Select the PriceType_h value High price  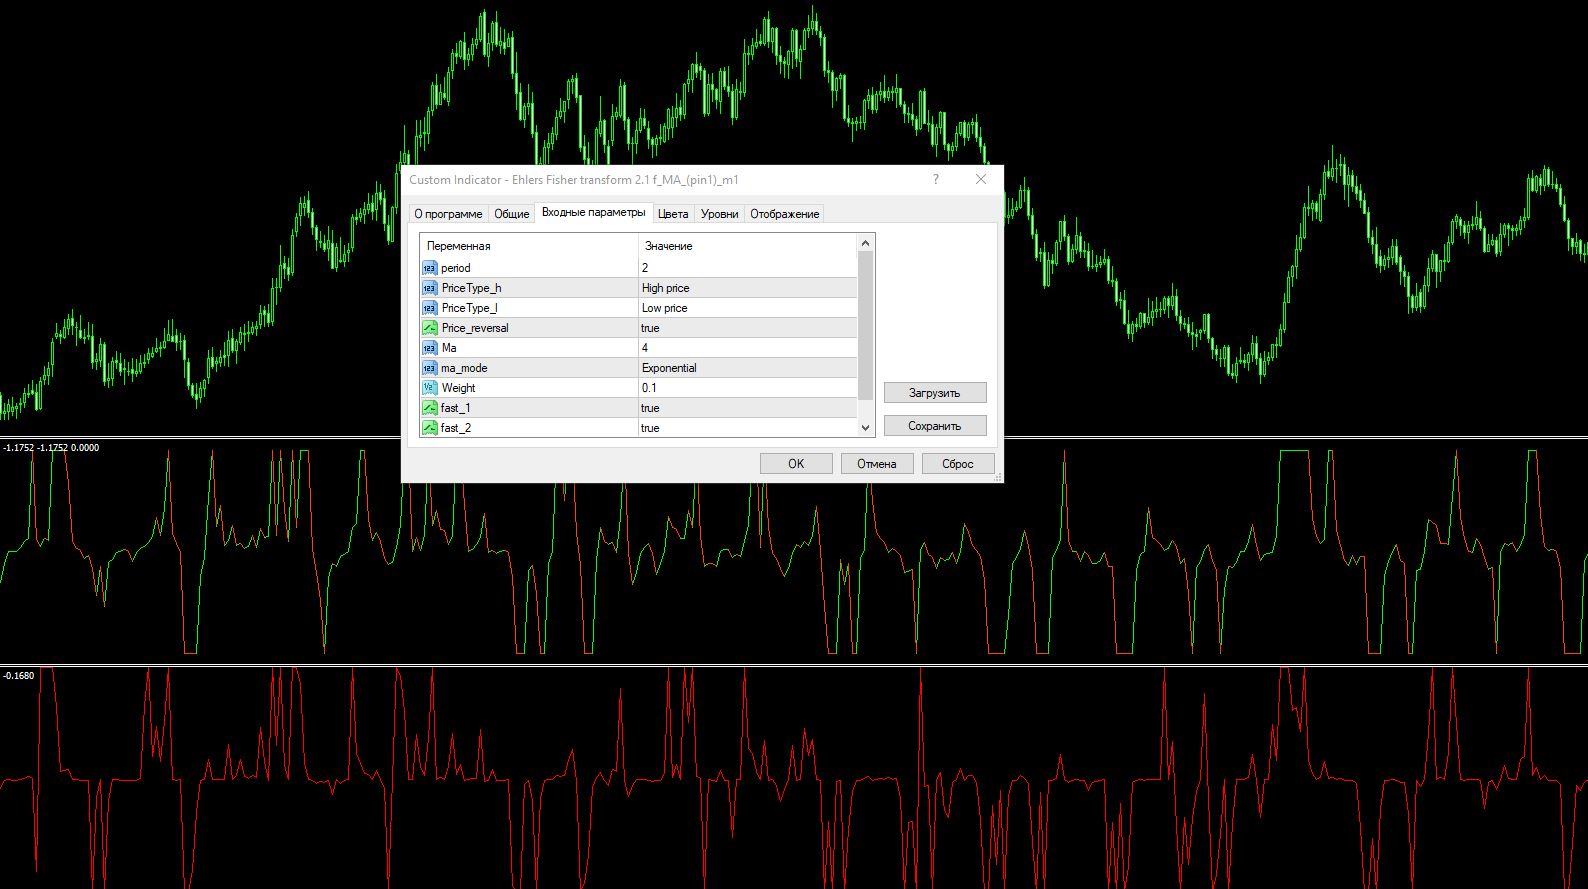(x=748, y=288)
